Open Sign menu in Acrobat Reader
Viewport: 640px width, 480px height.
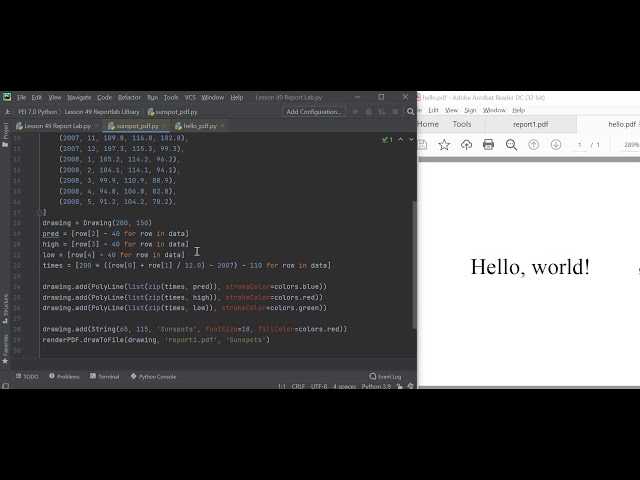tap(470, 110)
